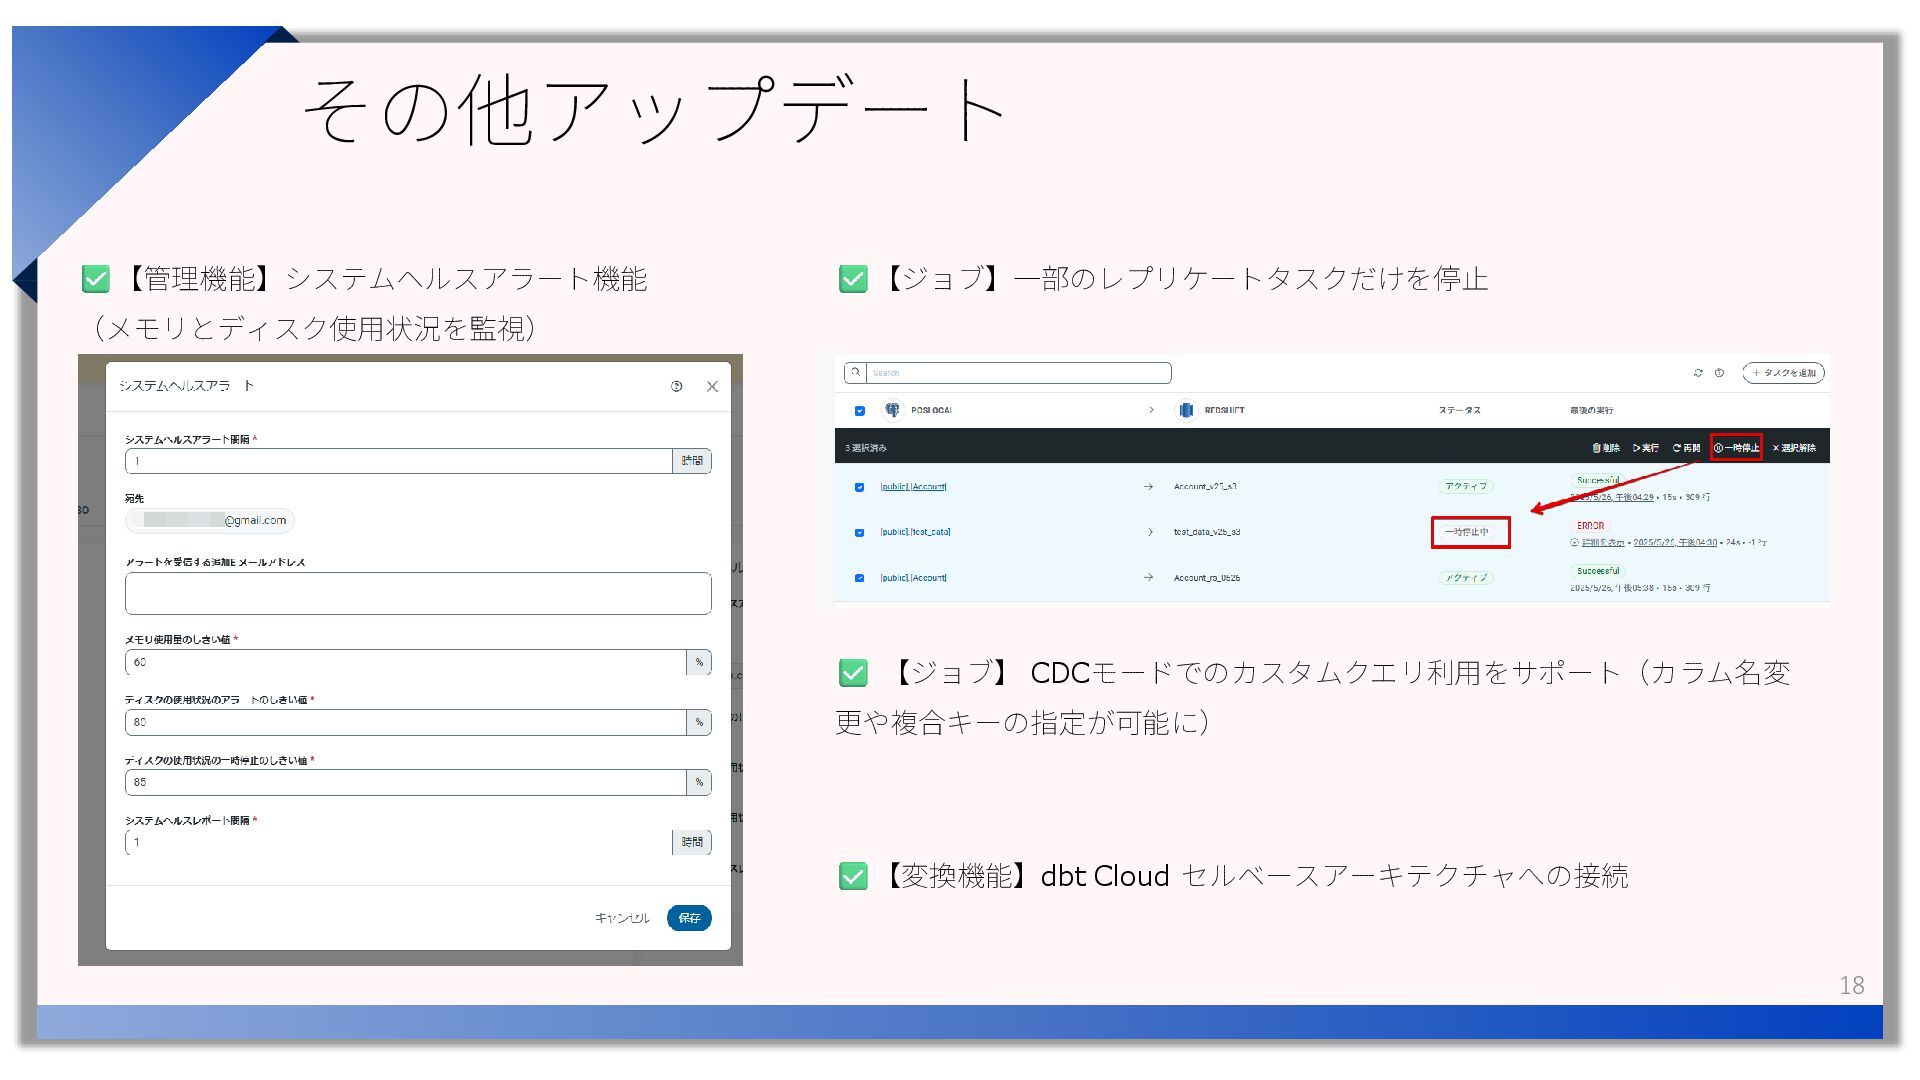The width and height of the screenshot is (1920, 1080).
Task: Toggle the select-all checkbox in the header row
Action: pyautogui.click(x=860, y=411)
